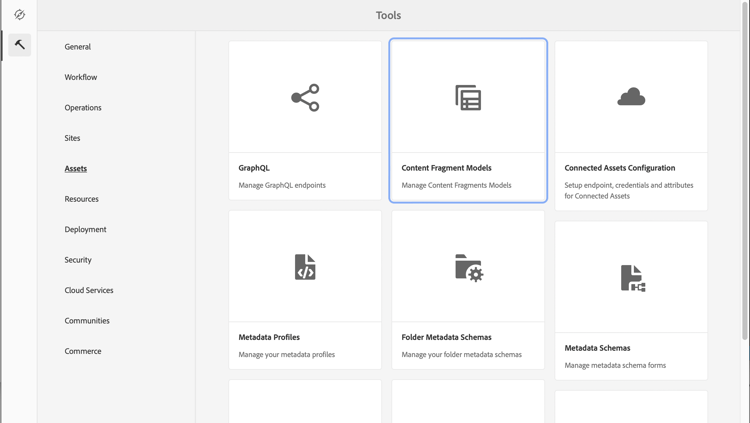Select the Assets category

tap(76, 168)
